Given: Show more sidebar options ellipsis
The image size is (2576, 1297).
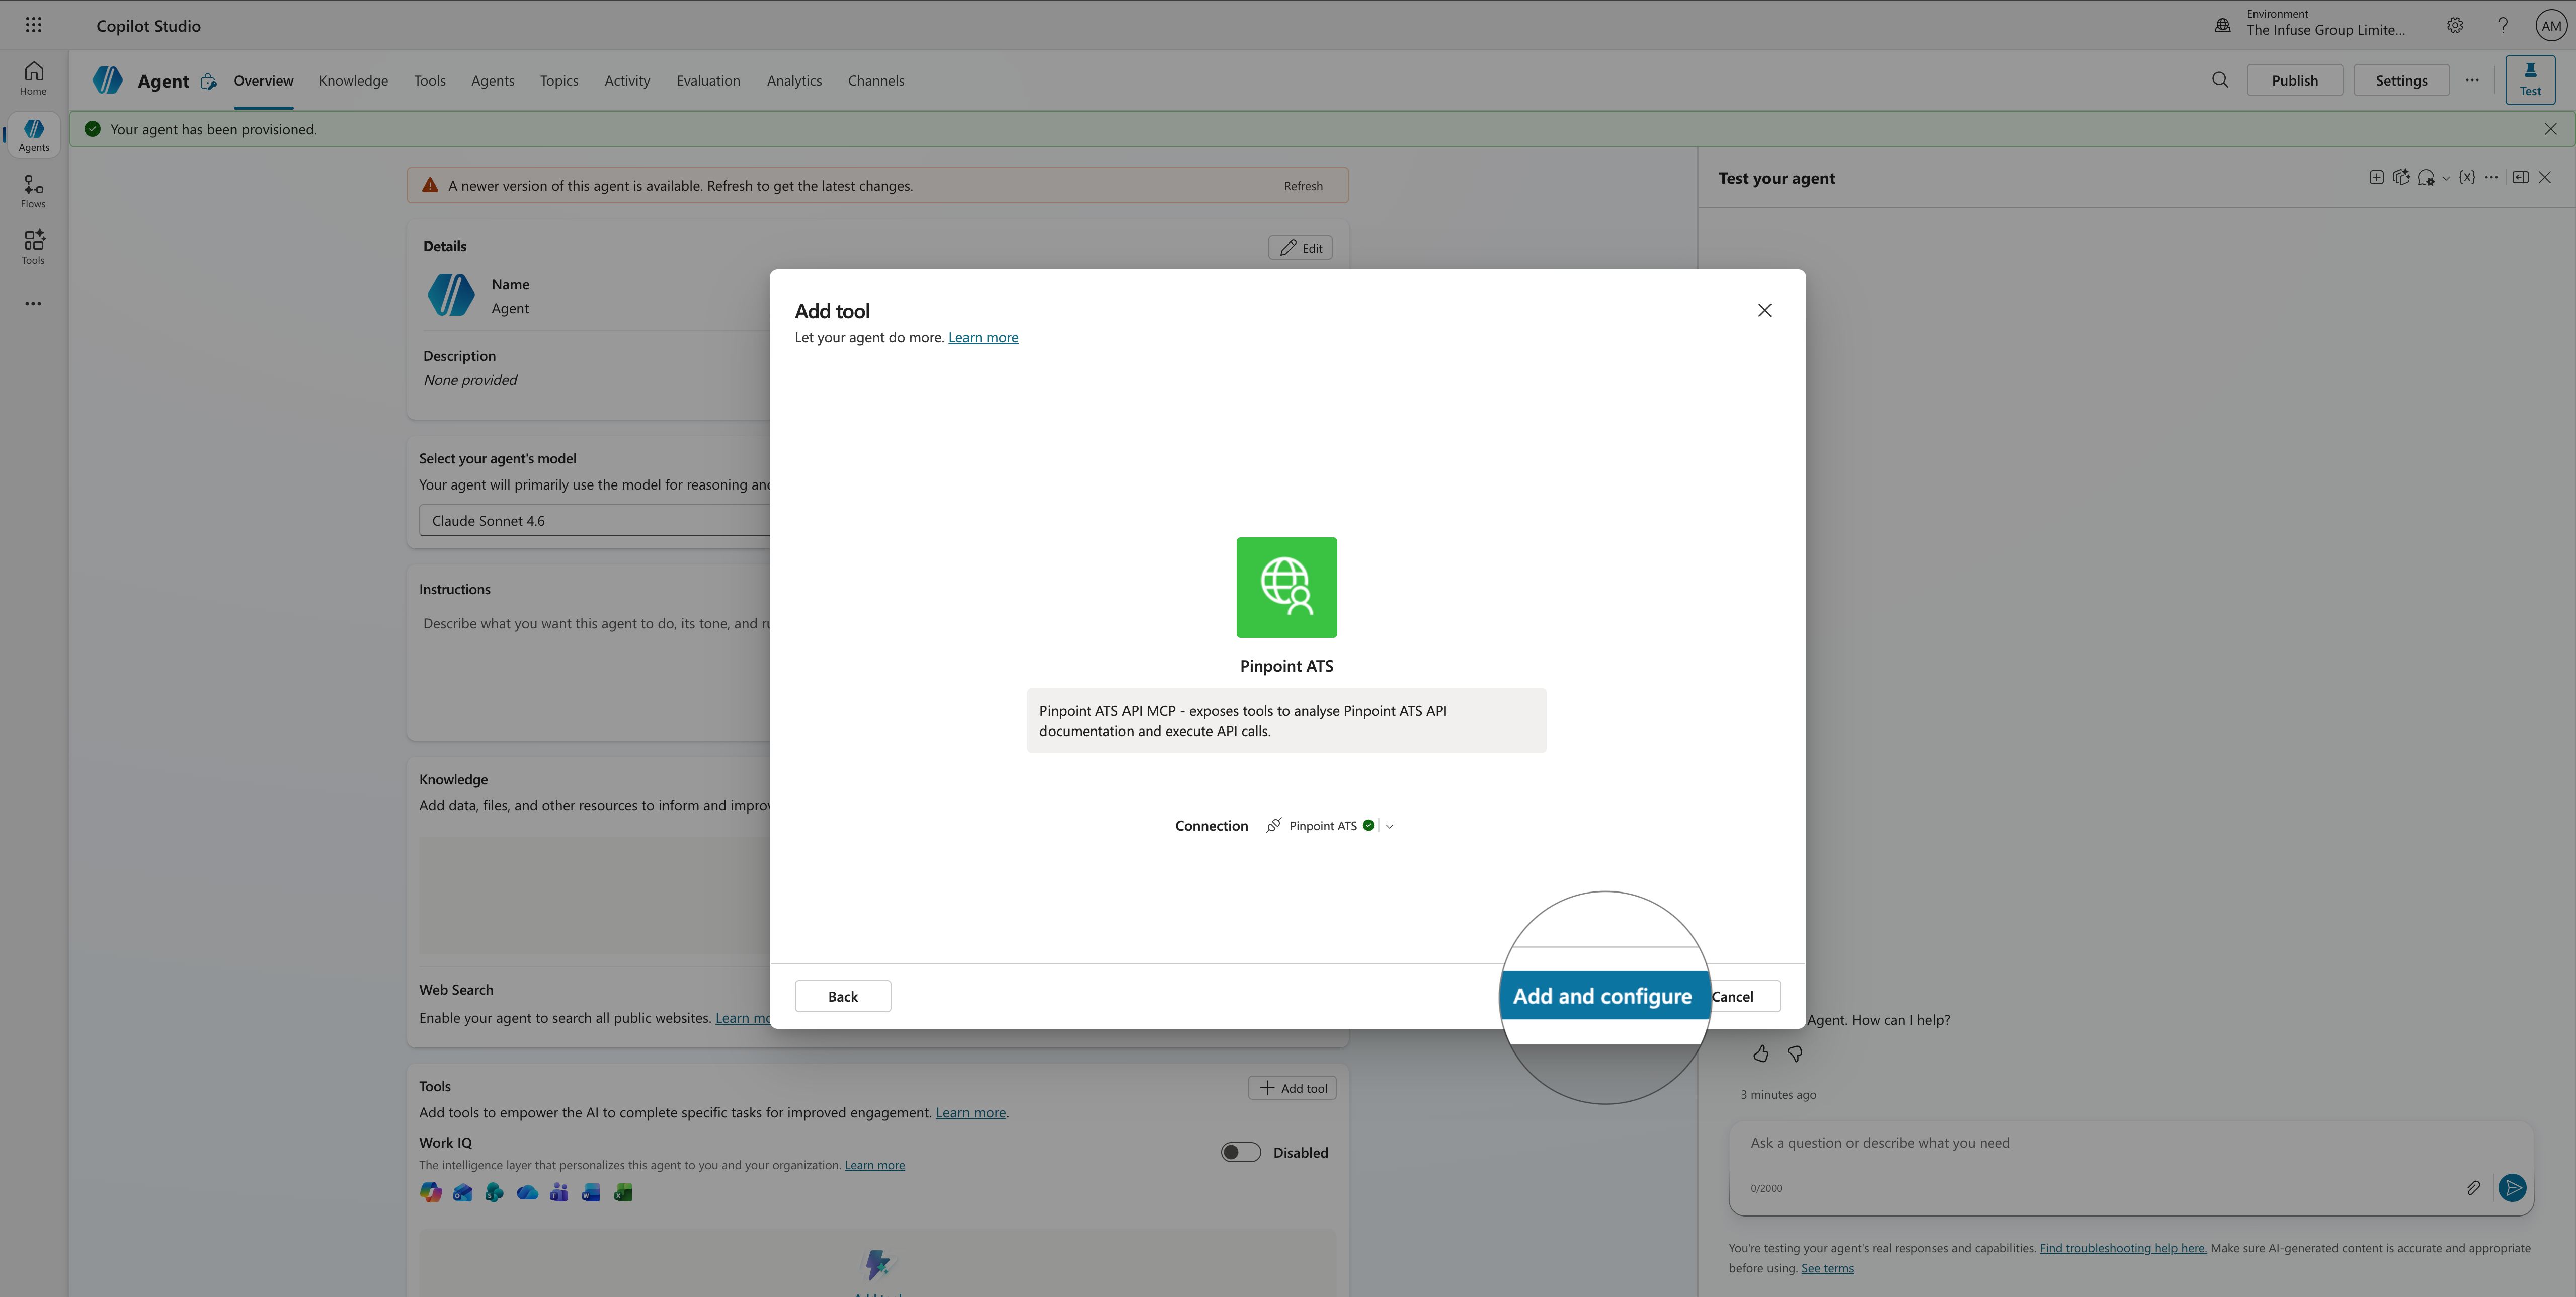Looking at the screenshot, I should coord(33,304).
